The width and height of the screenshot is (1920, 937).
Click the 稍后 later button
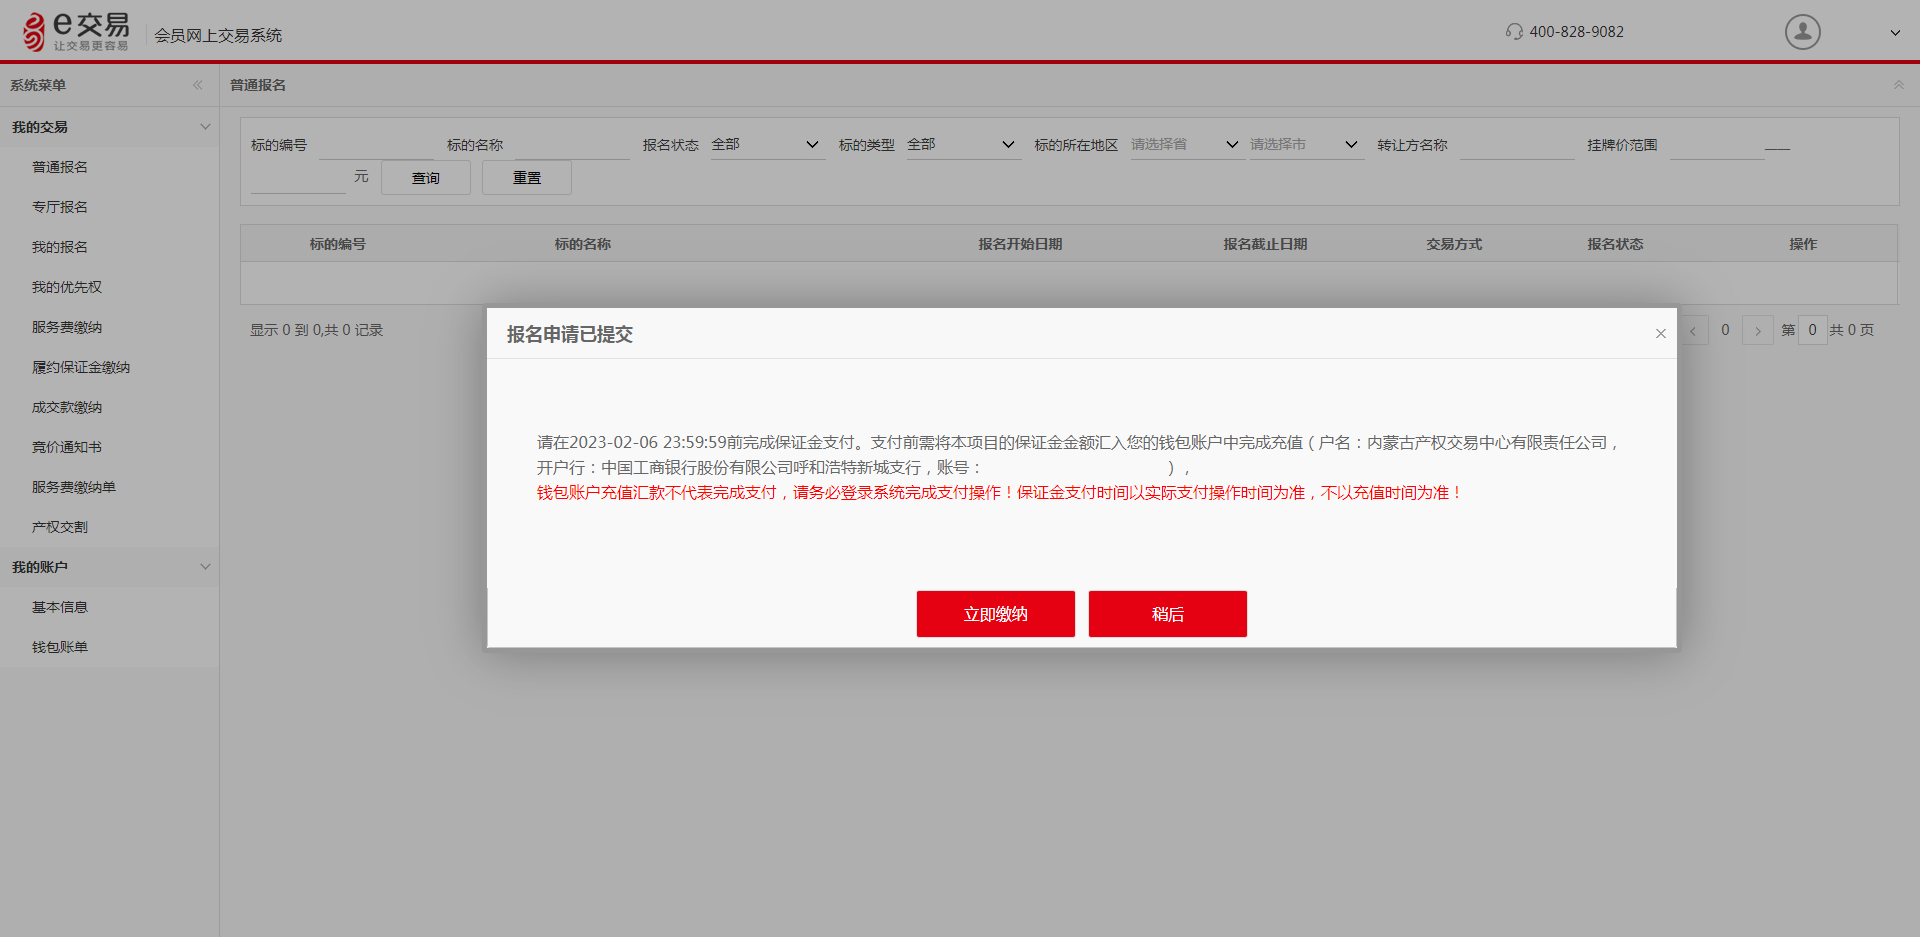click(1168, 614)
